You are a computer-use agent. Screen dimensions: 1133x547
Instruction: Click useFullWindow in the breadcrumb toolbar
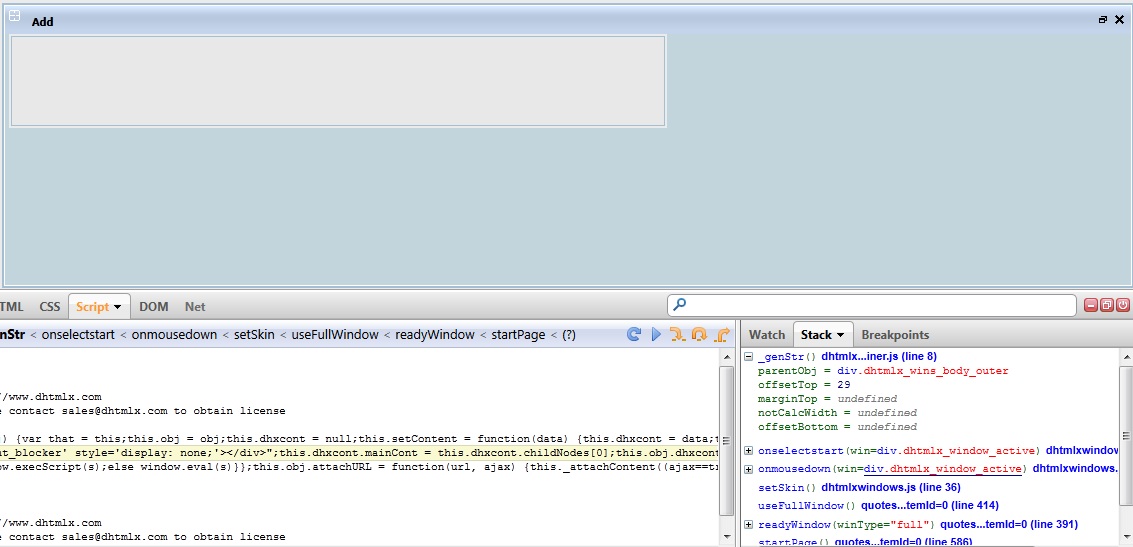(x=335, y=335)
